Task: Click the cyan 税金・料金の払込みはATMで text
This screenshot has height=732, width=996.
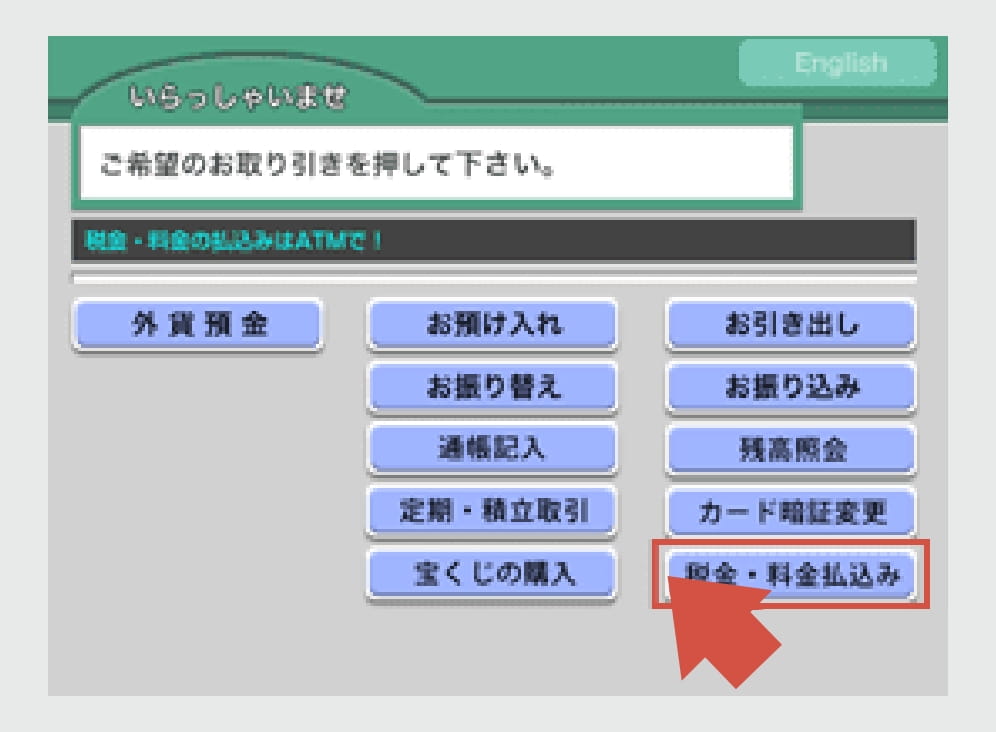Action: pyautogui.click(x=235, y=241)
